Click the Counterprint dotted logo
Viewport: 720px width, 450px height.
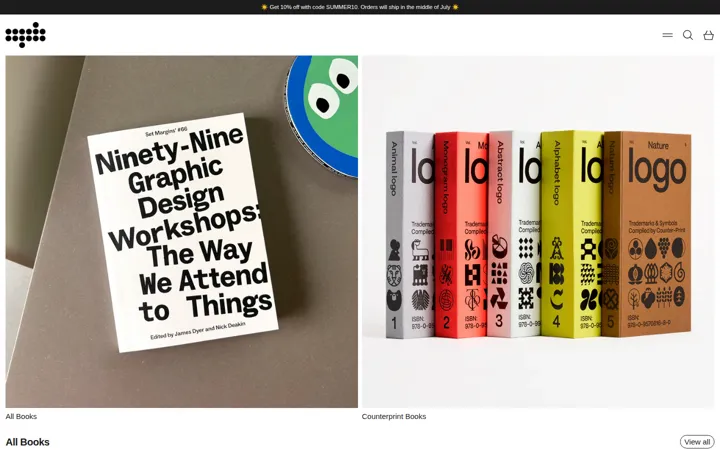(25, 35)
